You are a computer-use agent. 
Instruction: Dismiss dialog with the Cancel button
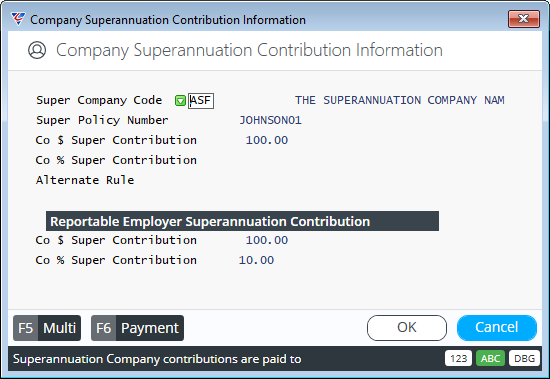coord(497,328)
